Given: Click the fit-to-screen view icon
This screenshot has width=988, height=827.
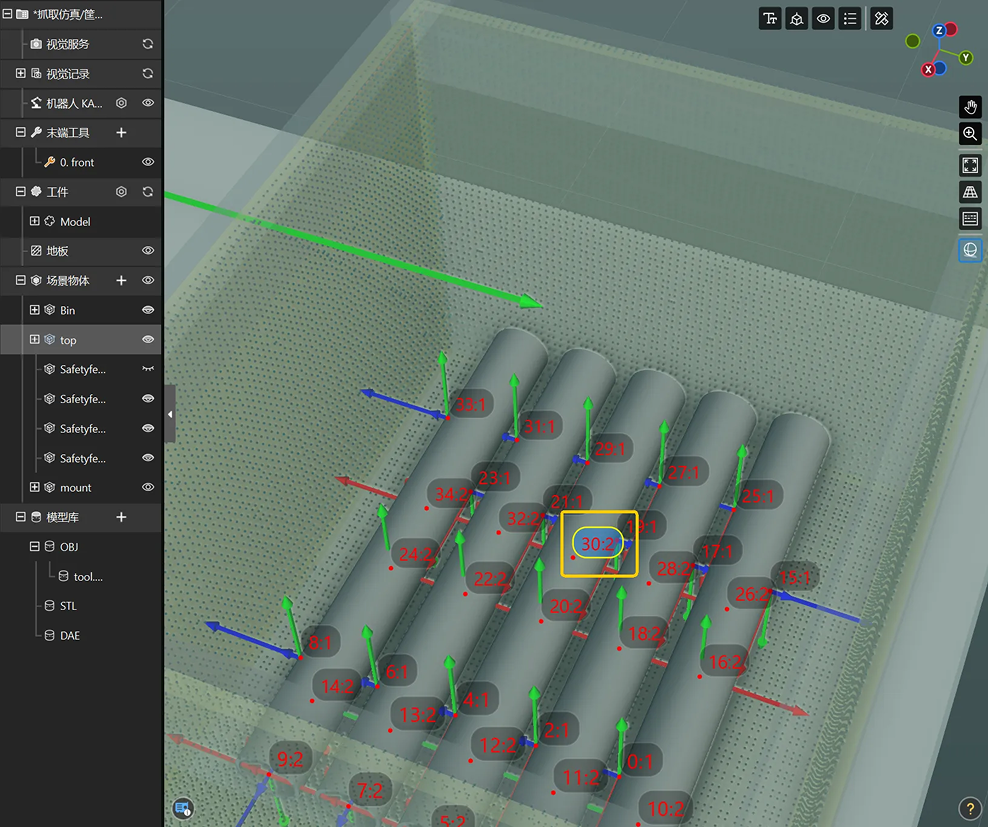Looking at the screenshot, I should (x=970, y=166).
